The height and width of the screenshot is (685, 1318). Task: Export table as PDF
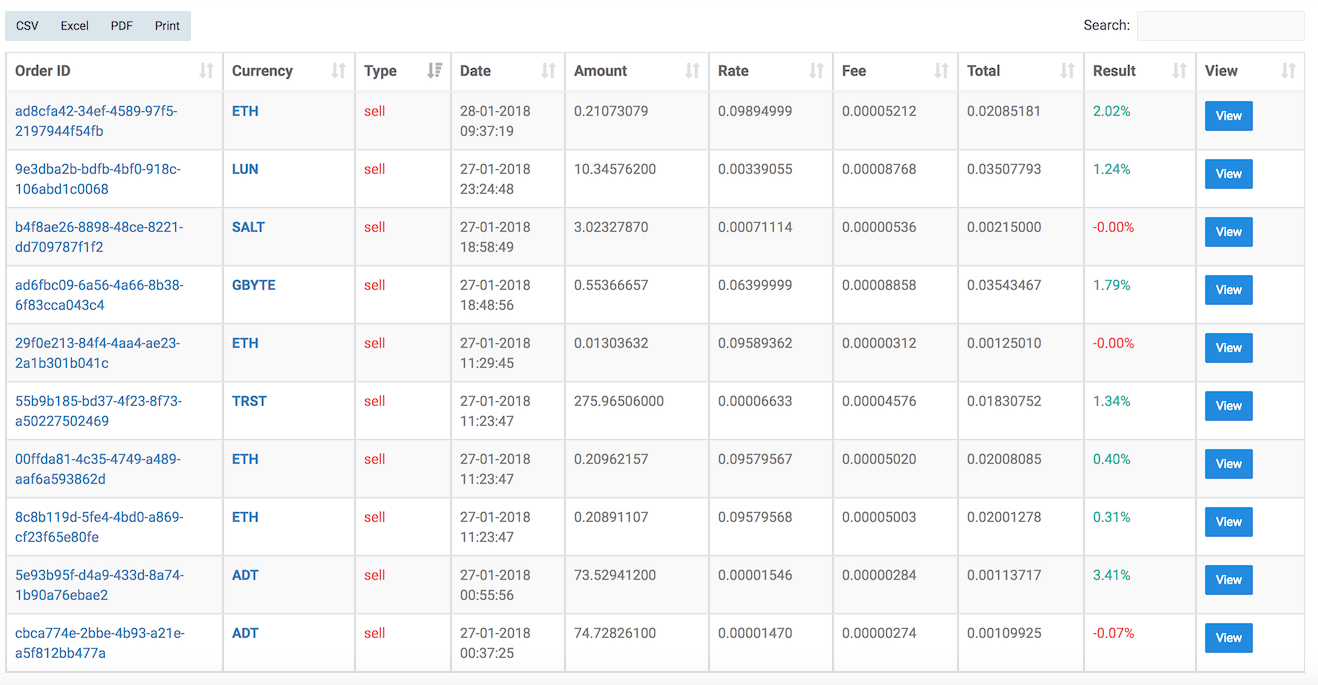[121, 26]
